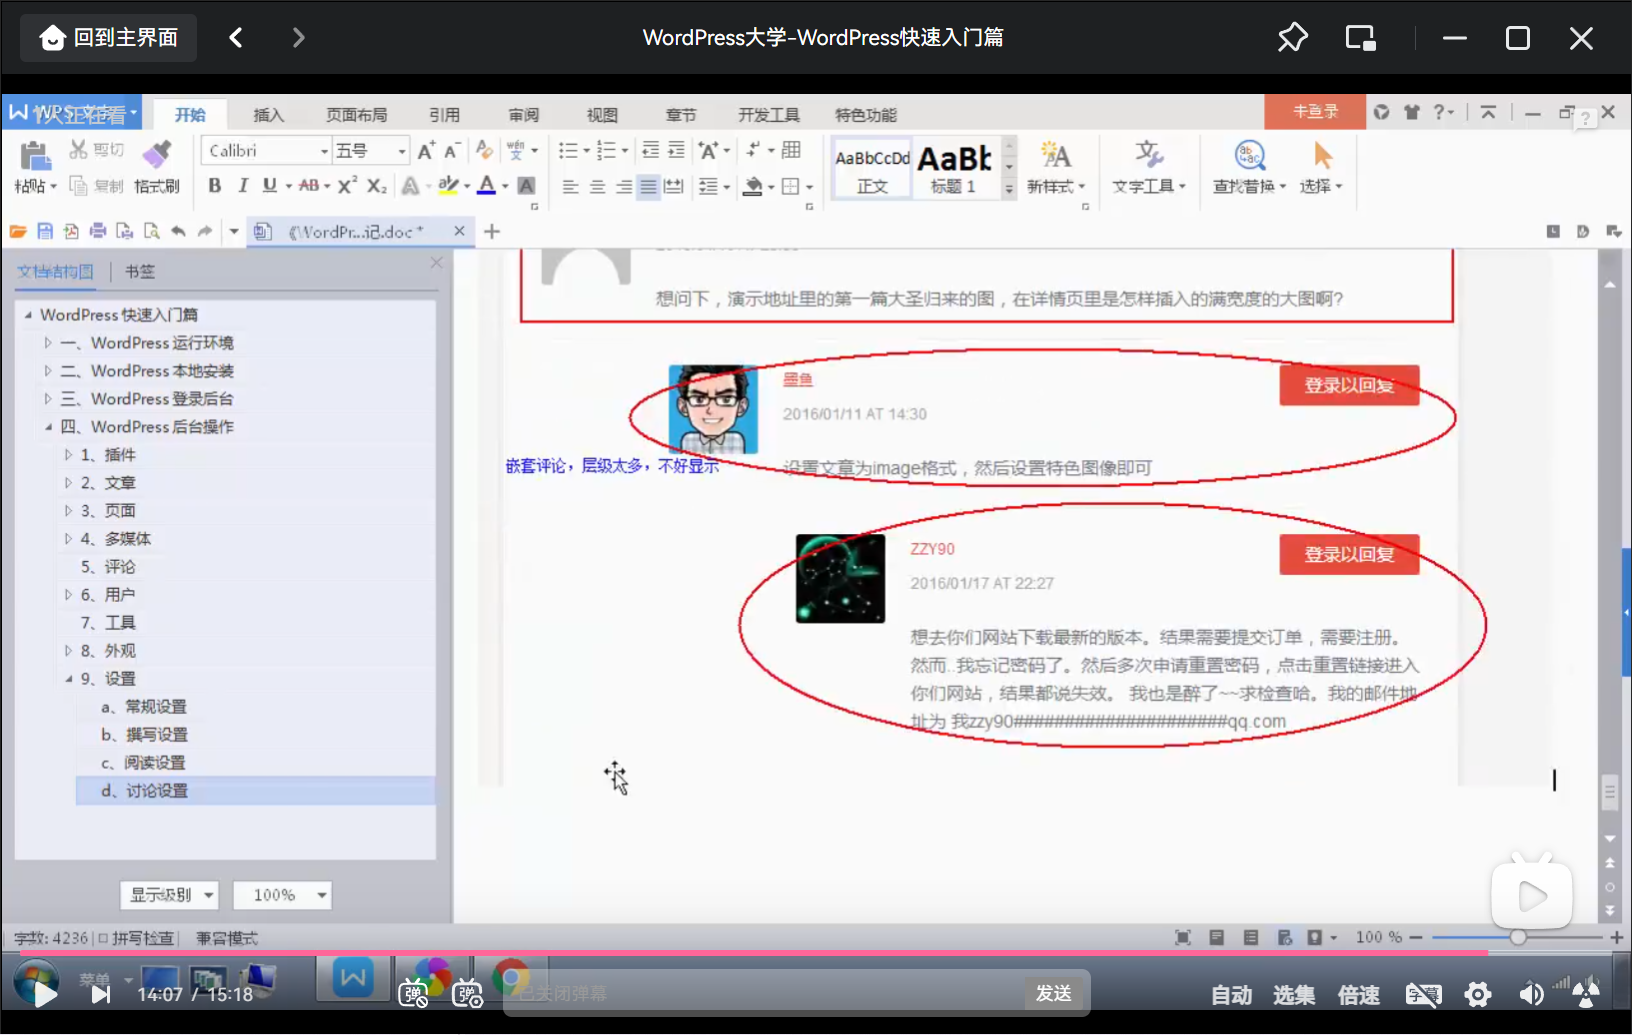Click the 选择 select arrow tool

[1321, 166]
